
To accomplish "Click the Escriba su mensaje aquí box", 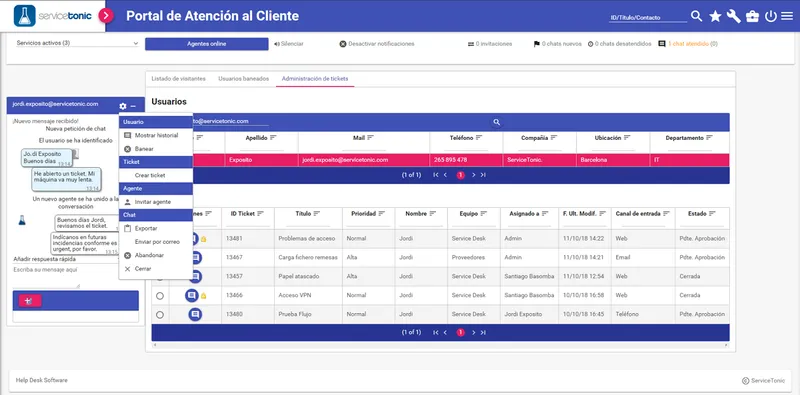I will (x=46, y=277).
